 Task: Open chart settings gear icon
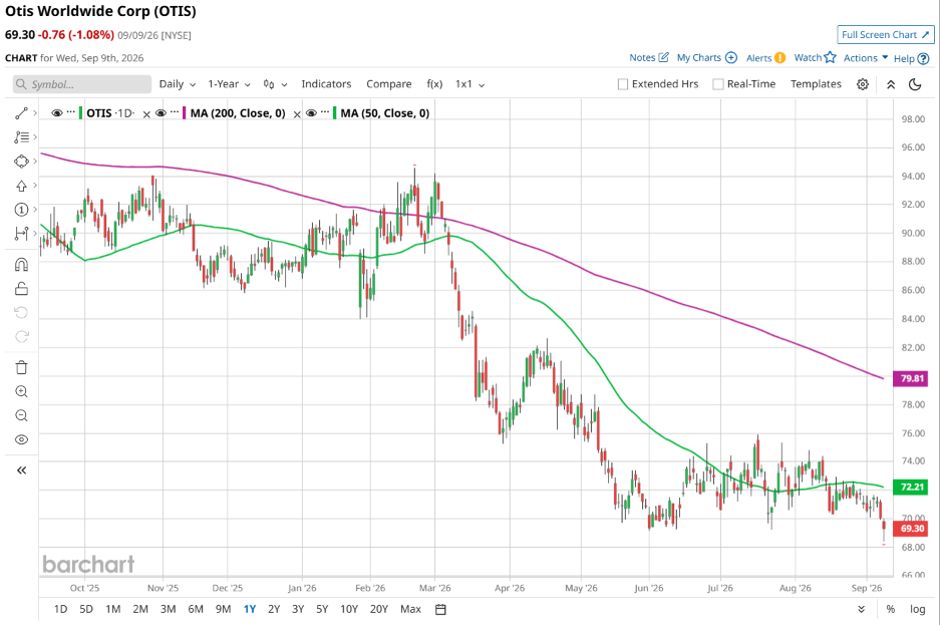[x=863, y=84]
